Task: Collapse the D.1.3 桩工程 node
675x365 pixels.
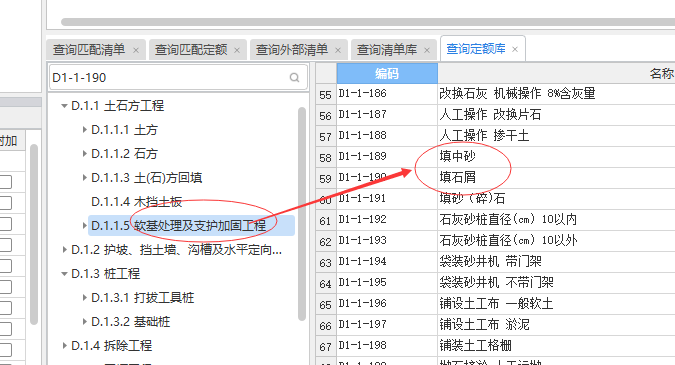Action: pos(64,273)
